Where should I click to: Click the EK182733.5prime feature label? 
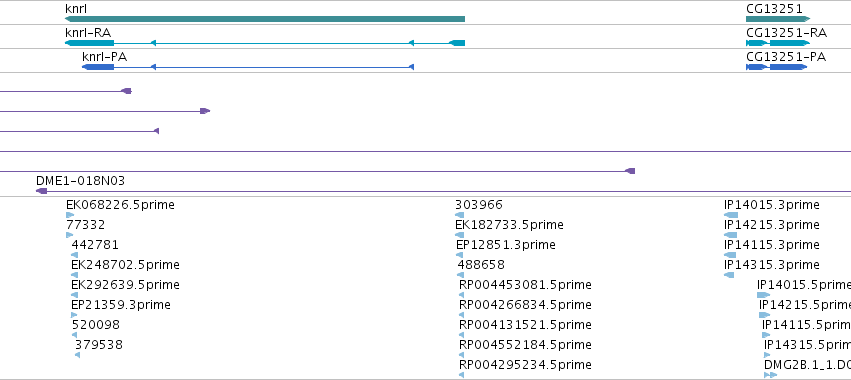pos(510,225)
